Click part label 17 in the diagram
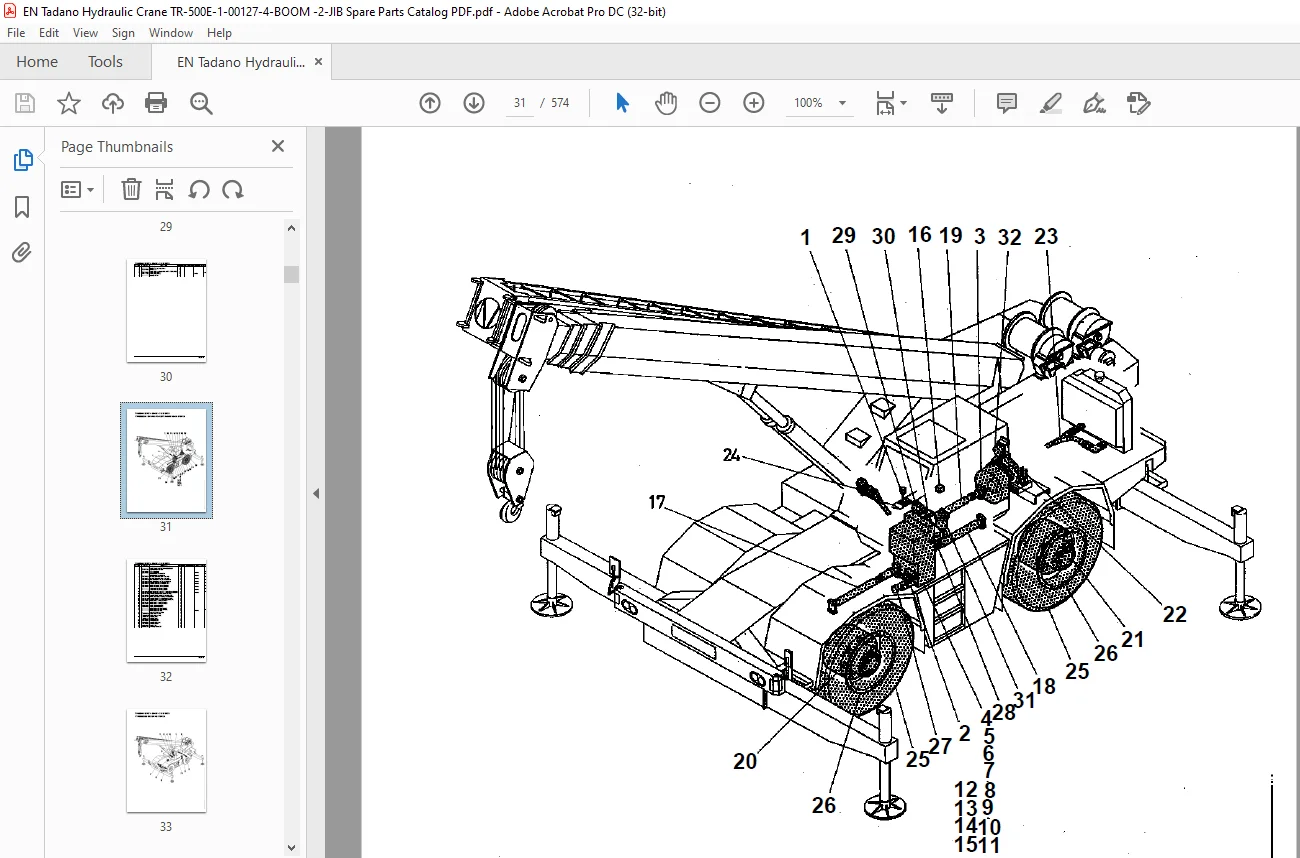1300x858 pixels. point(657,502)
